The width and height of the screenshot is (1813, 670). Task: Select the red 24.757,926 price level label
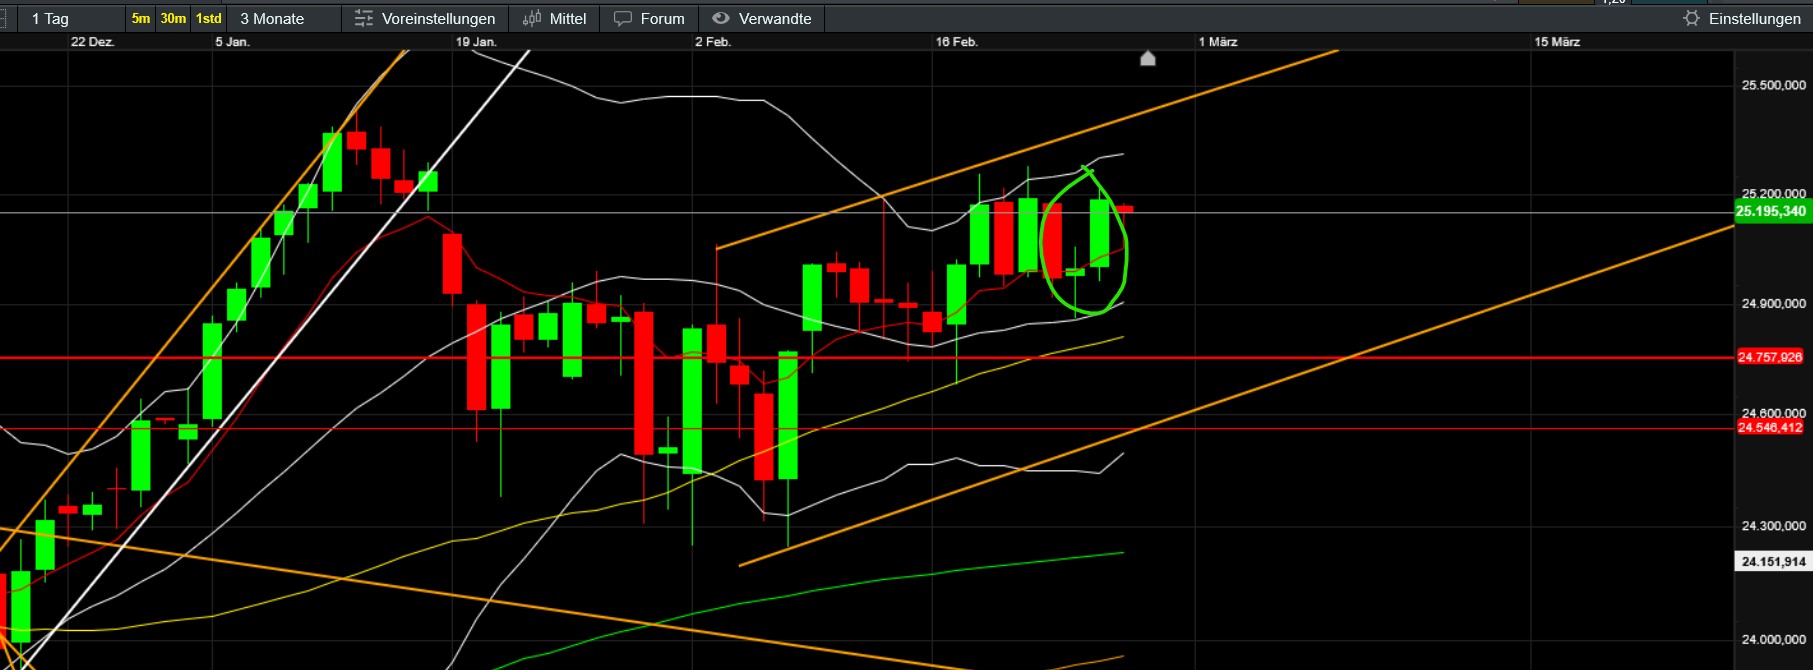point(1770,357)
